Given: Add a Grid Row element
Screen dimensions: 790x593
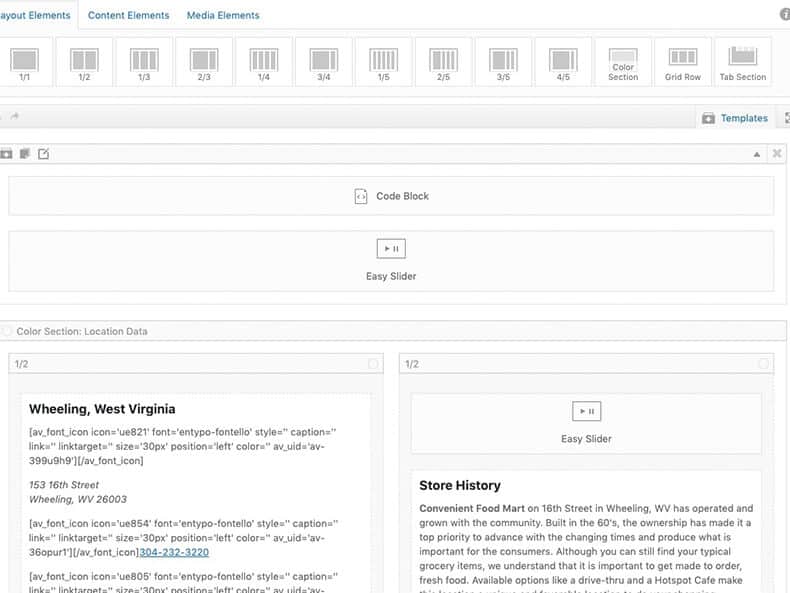Looking at the screenshot, I should pos(683,62).
